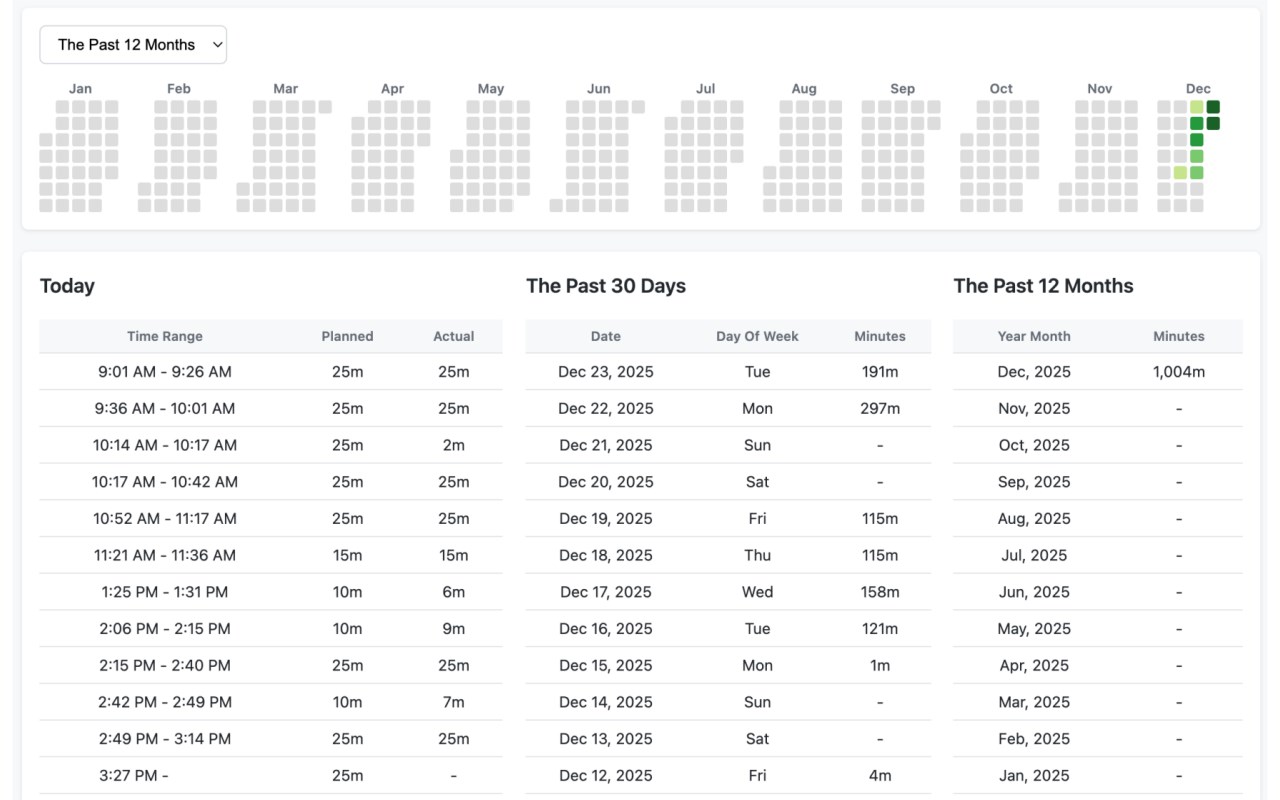This screenshot has width=1280, height=800.
Task: Click the light green cell in December's top row
Action: coord(1197,107)
